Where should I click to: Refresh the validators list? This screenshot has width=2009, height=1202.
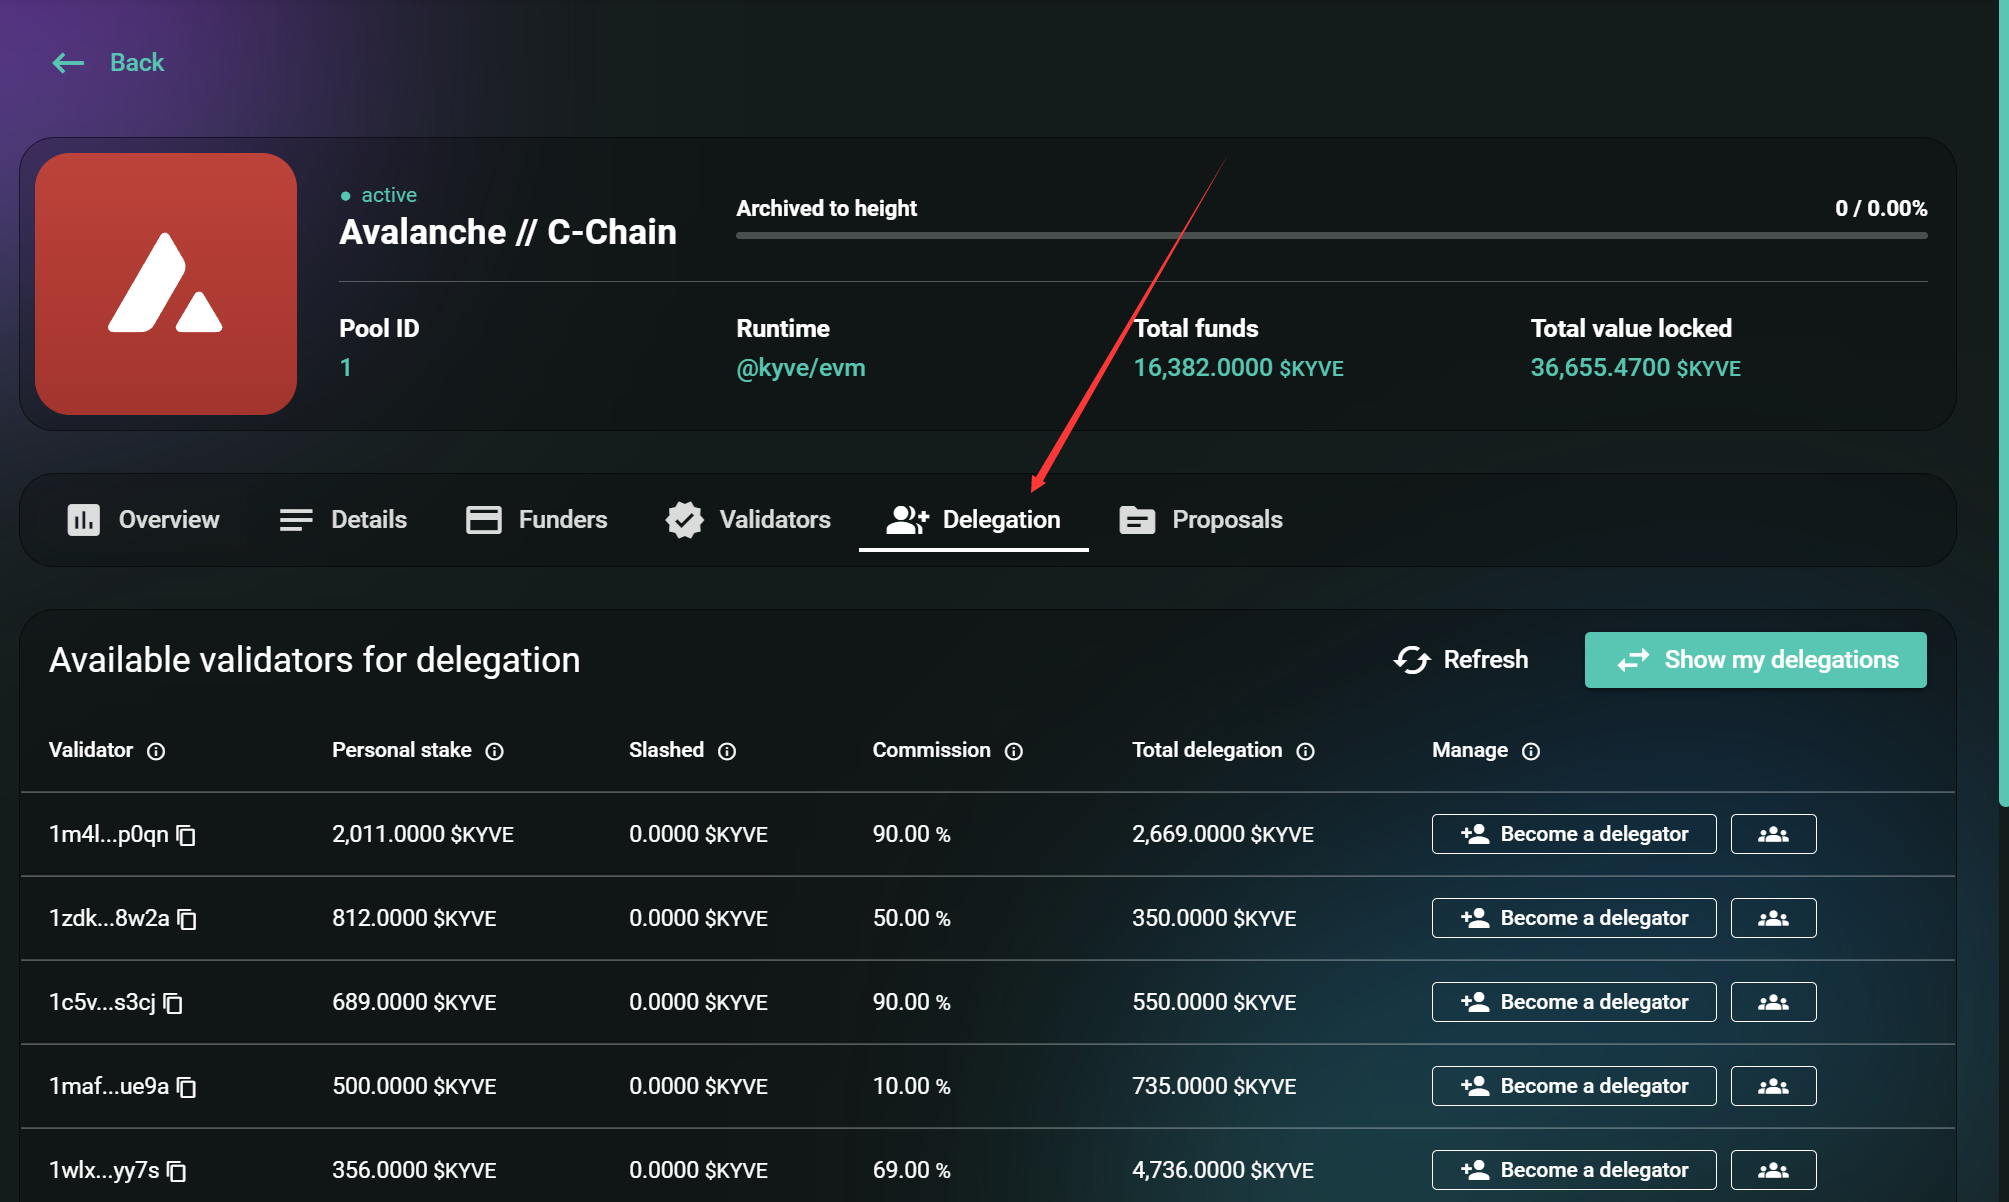click(x=1461, y=660)
